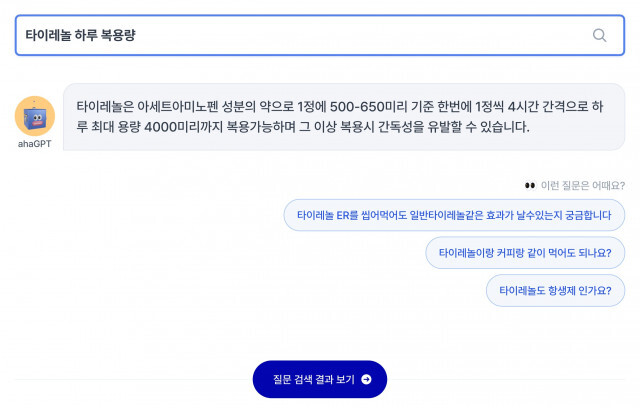Screen dimensions: 640x408
Task: Click the right-arrow circle icon in the blue button
Action: tap(366, 379)
